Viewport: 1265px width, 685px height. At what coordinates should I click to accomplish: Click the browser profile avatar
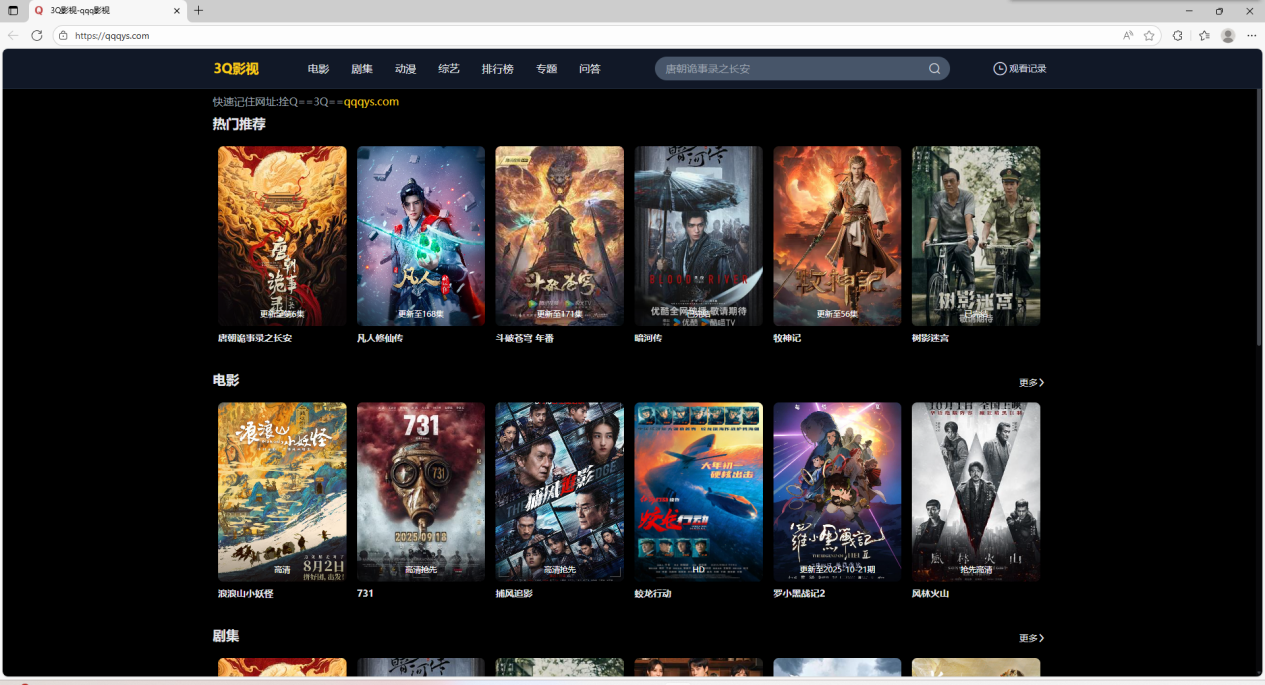coord(1228,35)
